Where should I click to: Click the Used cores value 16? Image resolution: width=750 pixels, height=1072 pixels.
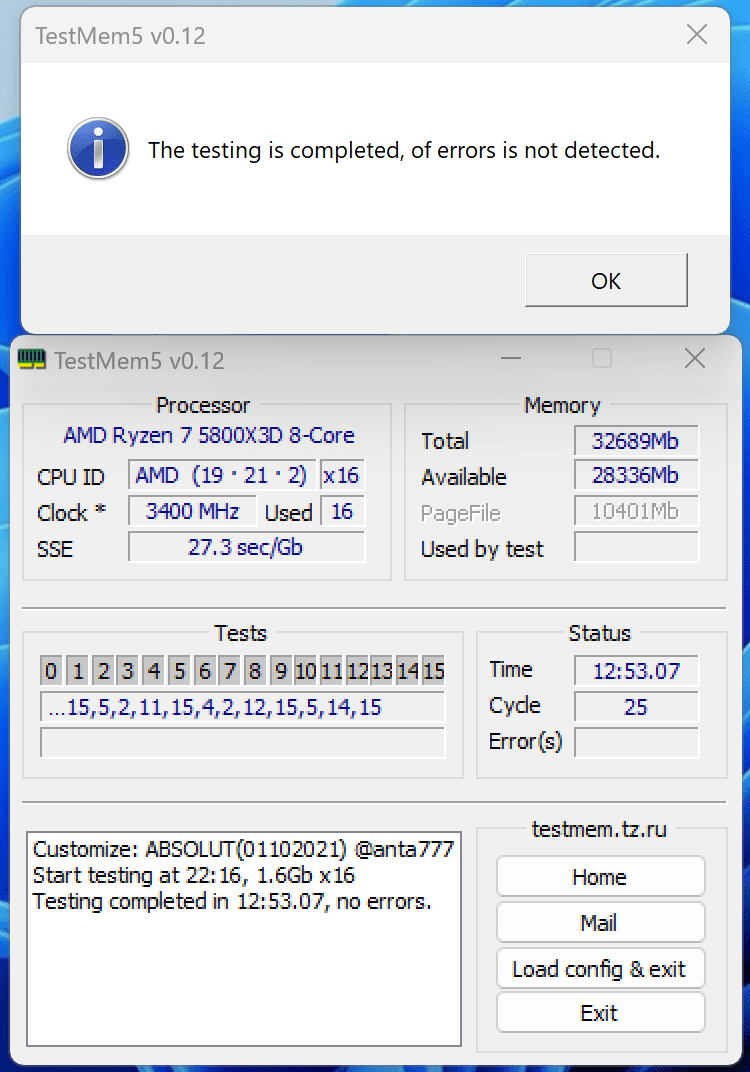pyautogui.click(x=342, y=511)
